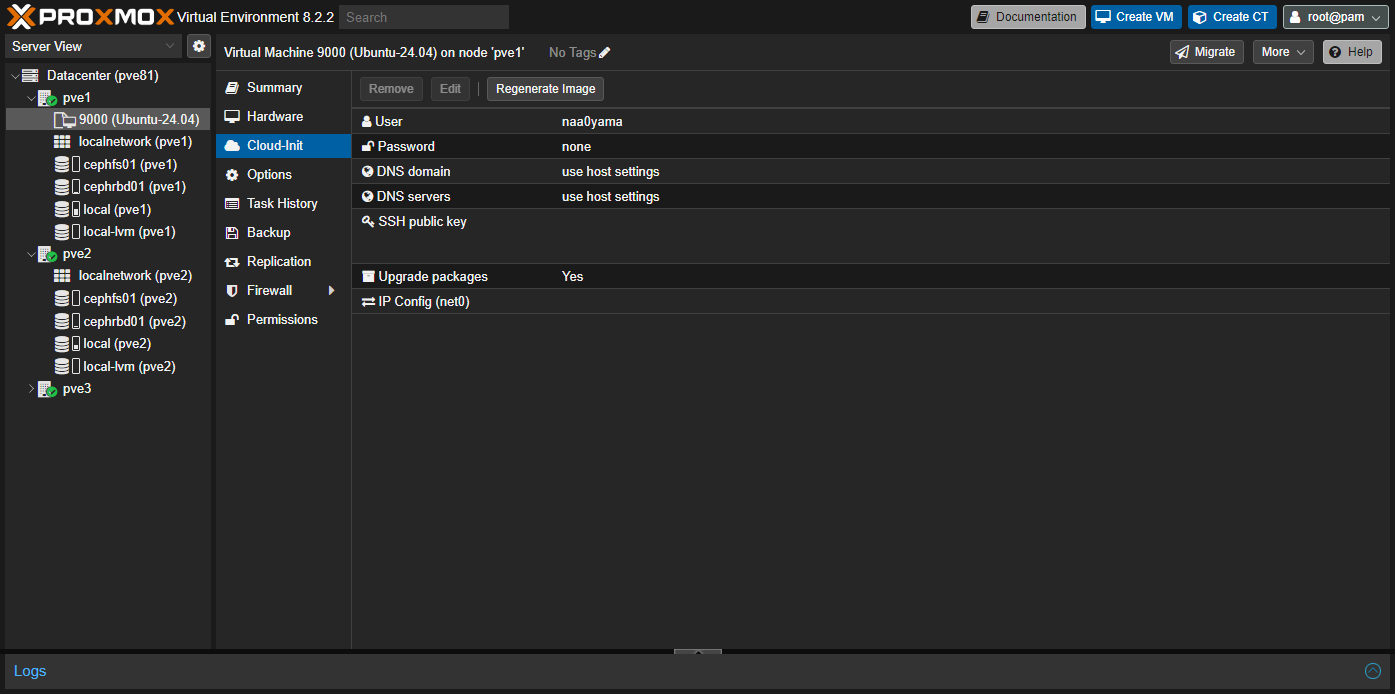Click the Logs panel title
Screen dimensions: 1395x694
30,671
